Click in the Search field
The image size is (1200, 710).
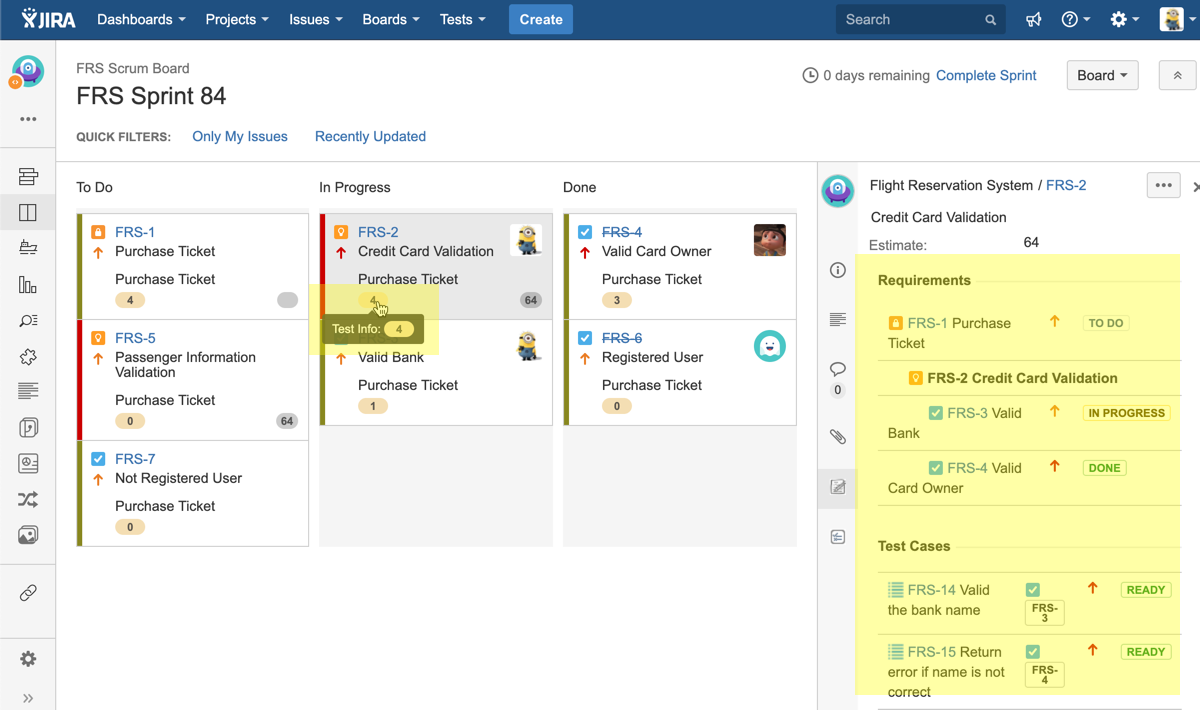[x=910, y=20]
